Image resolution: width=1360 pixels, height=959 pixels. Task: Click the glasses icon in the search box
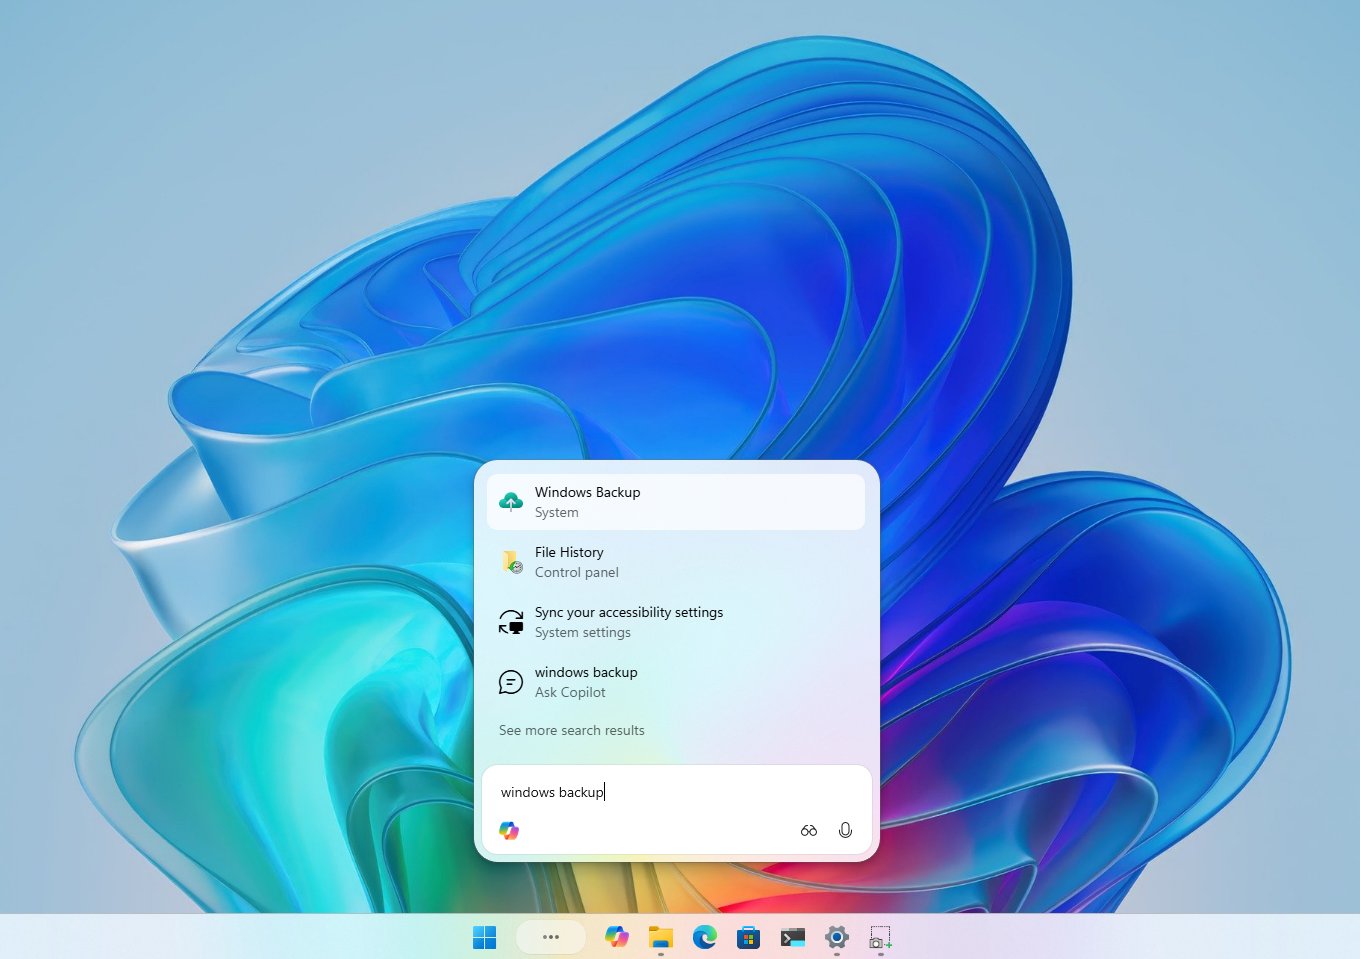pyautogui.click(x=809, y=830)
